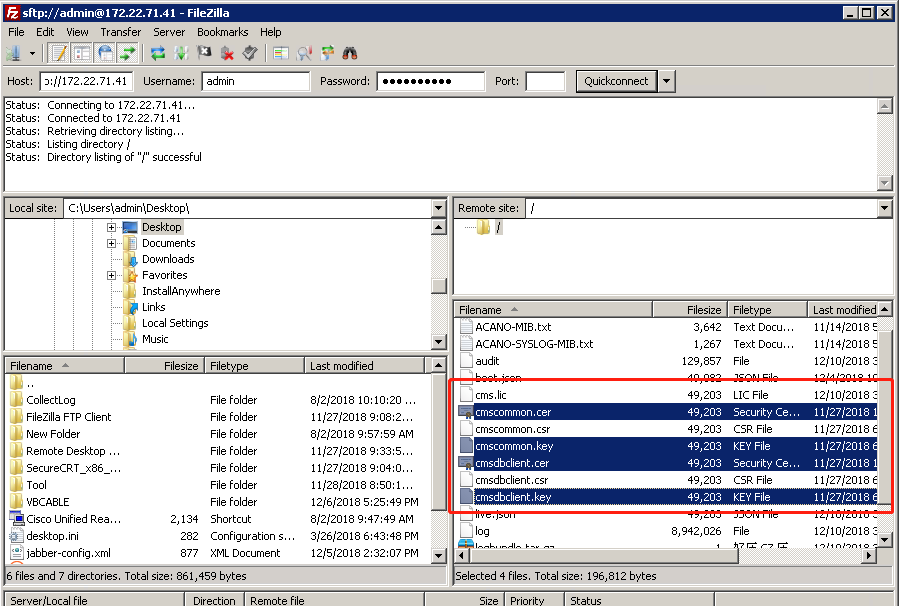
Task: Select cmsdbclient.key in remote list
Action: coord(667,497)
